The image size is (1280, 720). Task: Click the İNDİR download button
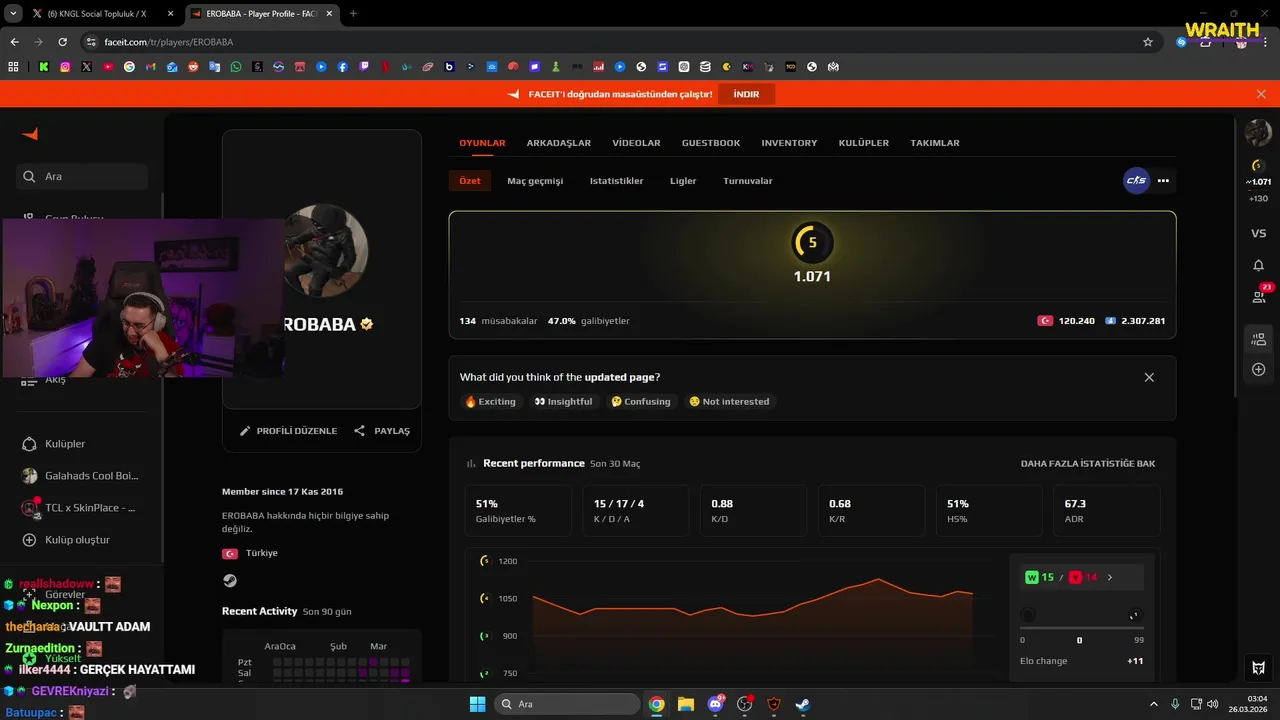[x=746, y=94]
